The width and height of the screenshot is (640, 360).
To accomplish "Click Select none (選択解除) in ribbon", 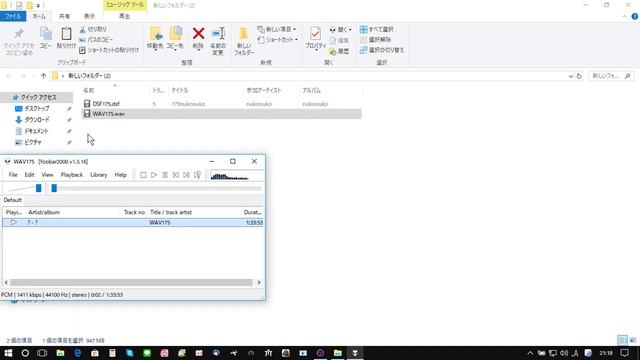I will [376, 40].
